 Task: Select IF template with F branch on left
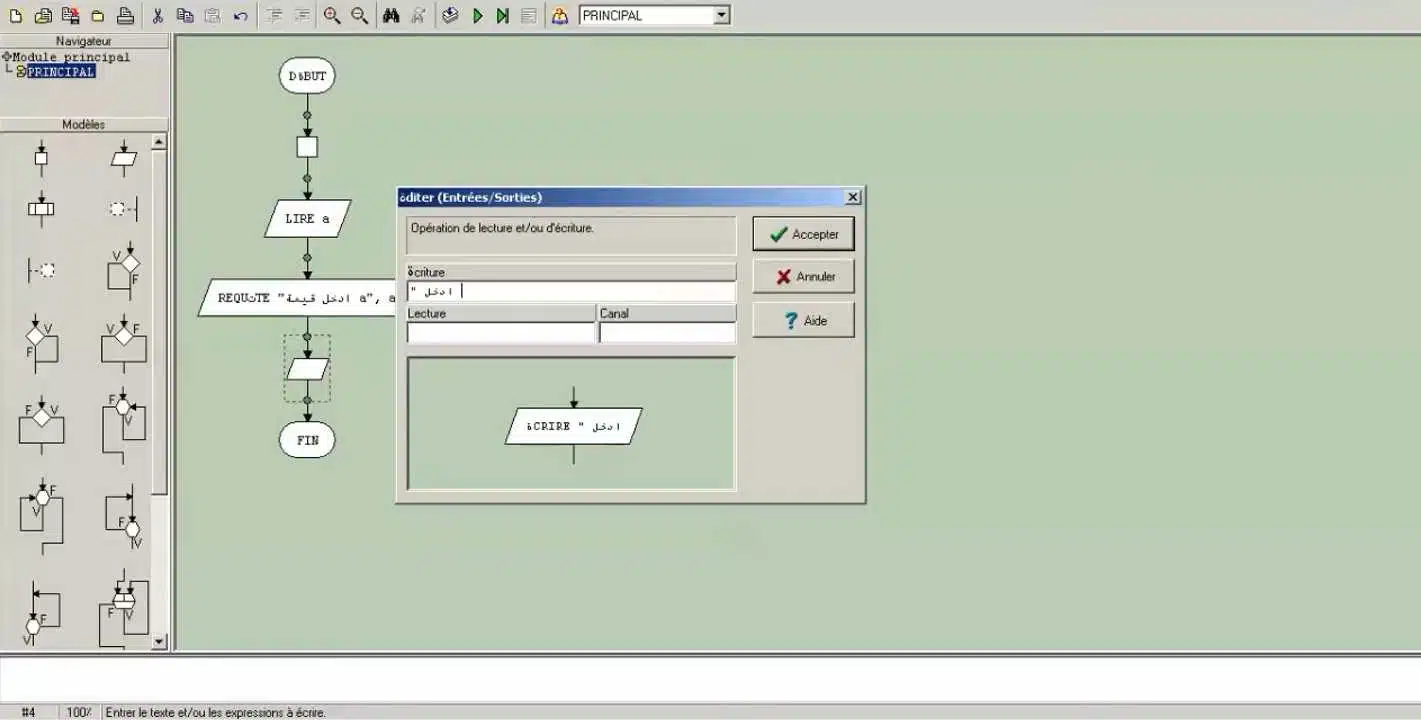click(x=41, y=343)
